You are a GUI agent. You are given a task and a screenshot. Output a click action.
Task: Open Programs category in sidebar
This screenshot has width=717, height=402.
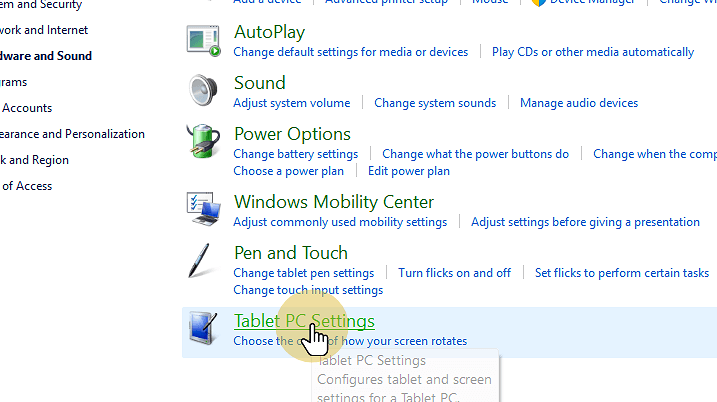click(x=14, y=82)
